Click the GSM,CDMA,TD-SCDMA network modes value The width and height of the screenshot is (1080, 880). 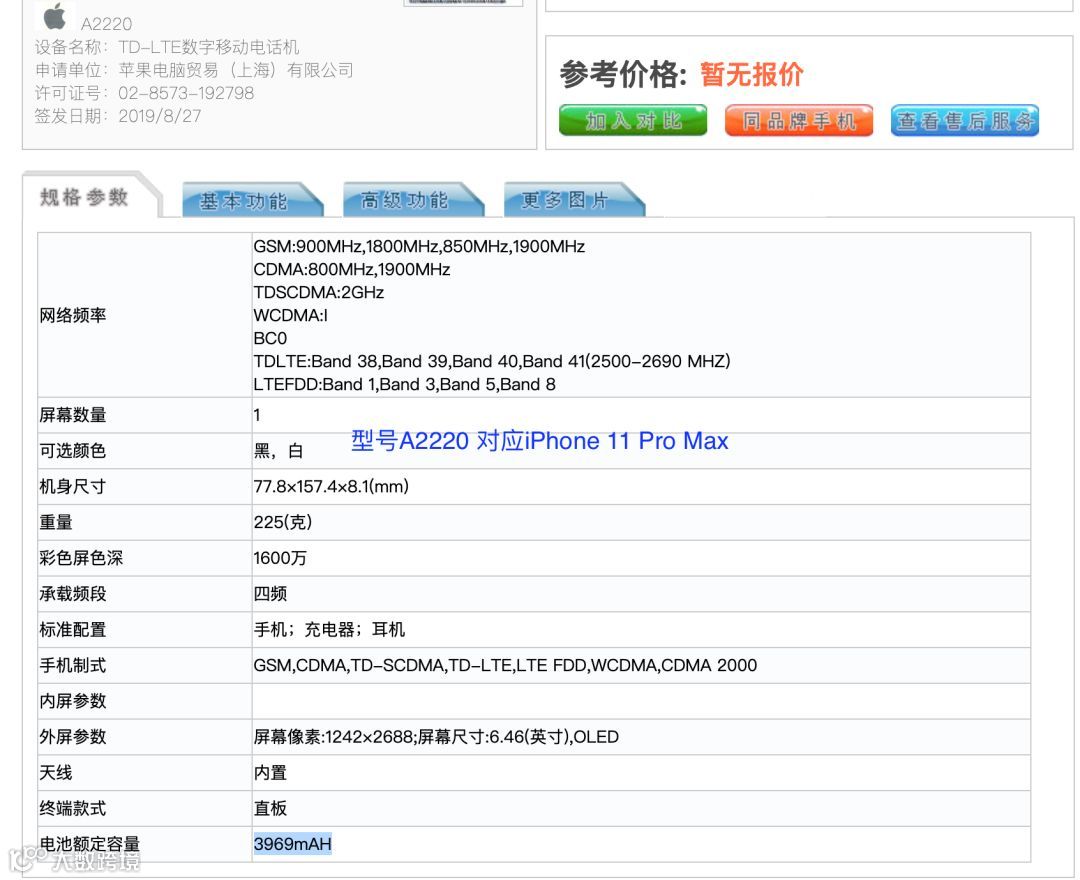pyautogui.click(x=505, y=666)
